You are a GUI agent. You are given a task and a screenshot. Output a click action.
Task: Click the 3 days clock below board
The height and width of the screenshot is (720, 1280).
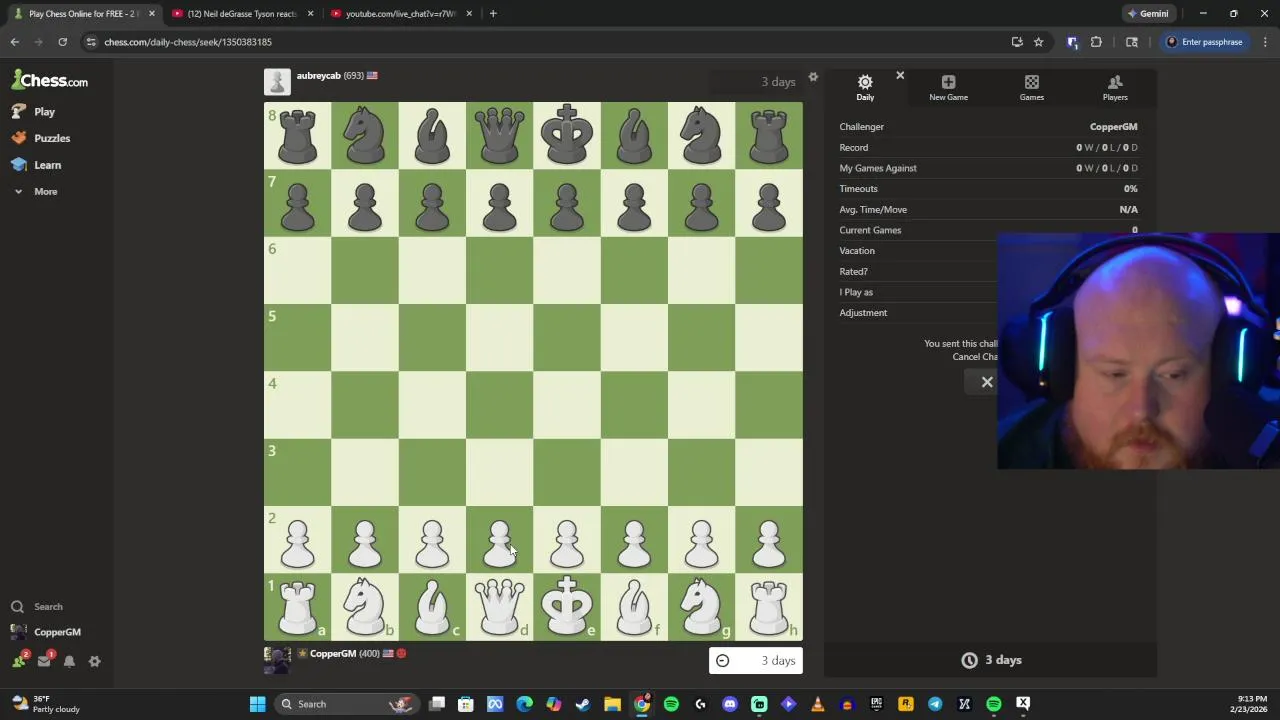pyautogui.click(x=756, y=661)
